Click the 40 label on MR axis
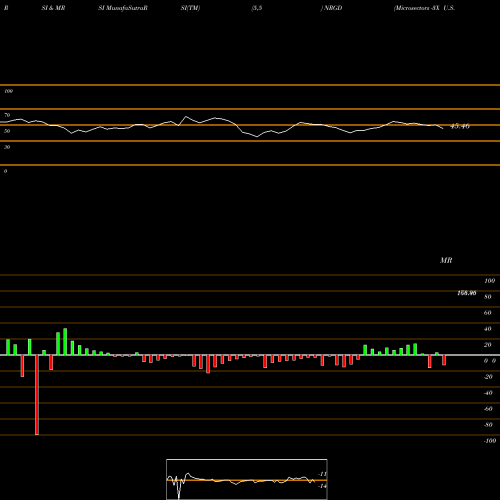 (488, 329)
